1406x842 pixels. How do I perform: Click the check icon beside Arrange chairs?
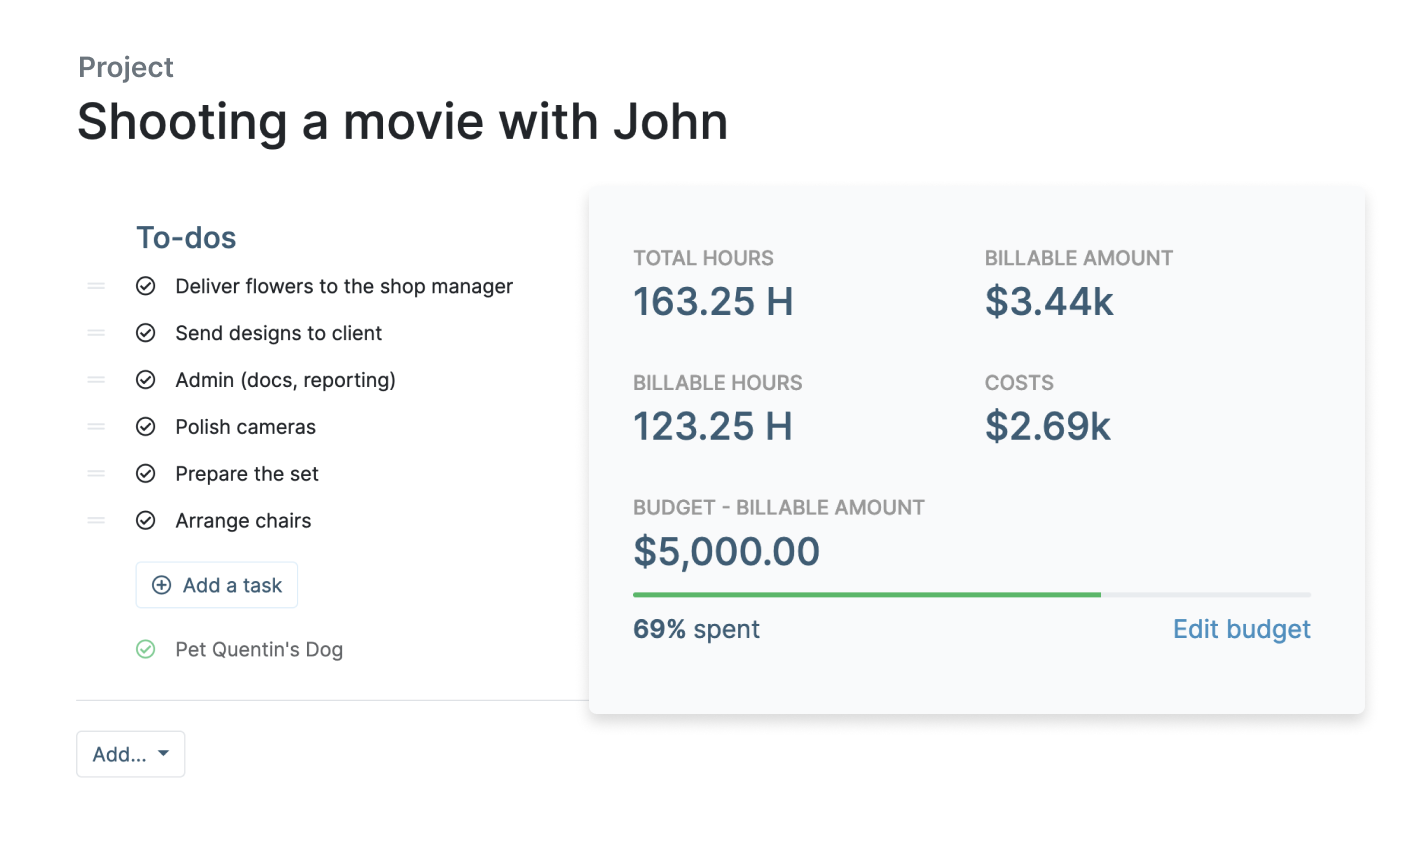(x=146, y=520)
